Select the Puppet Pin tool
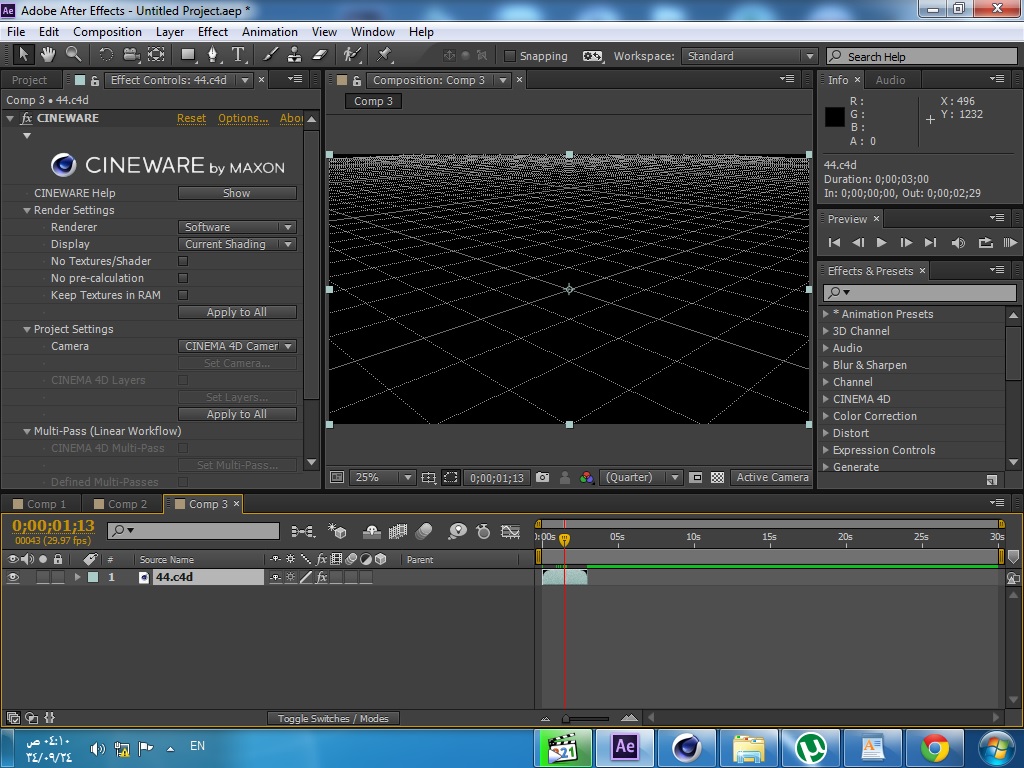This screenshot has height=768, width=1024. (x=384, y=55)
